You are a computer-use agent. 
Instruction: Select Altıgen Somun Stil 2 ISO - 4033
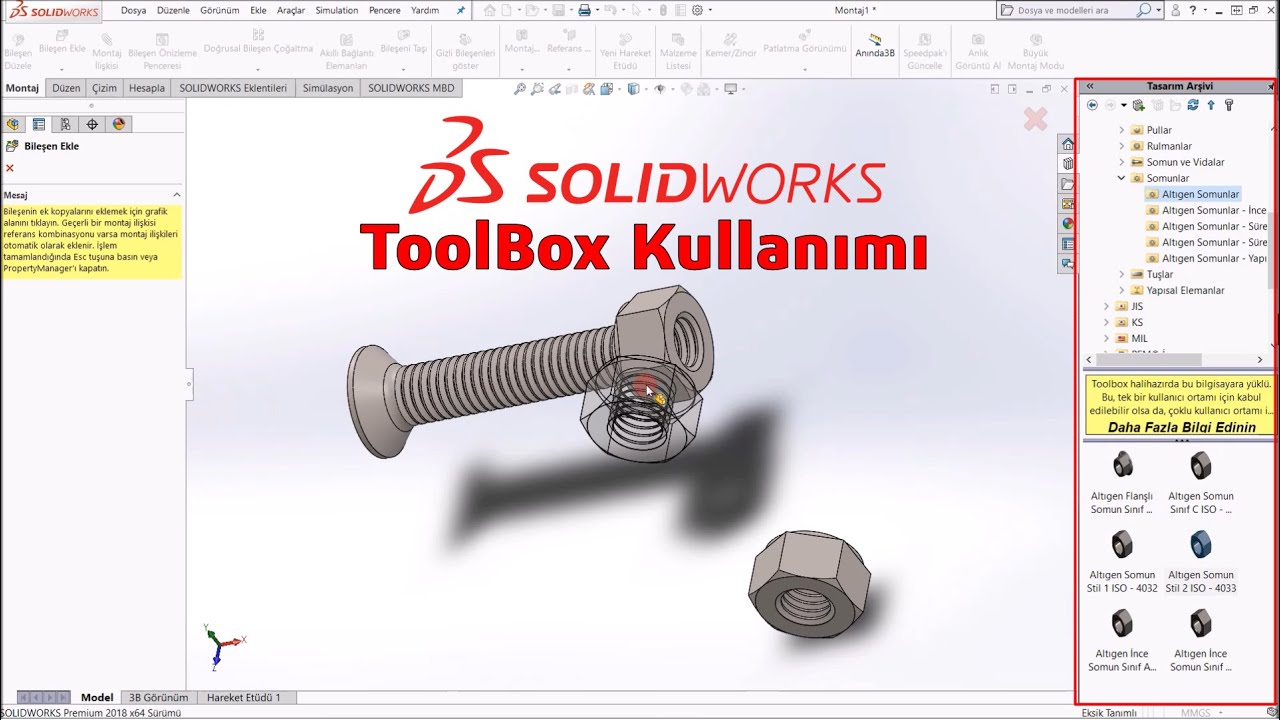(1201, 562)
